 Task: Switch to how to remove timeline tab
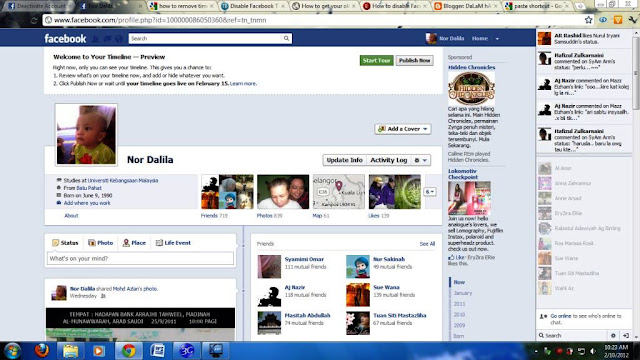(x=182, y=6)
